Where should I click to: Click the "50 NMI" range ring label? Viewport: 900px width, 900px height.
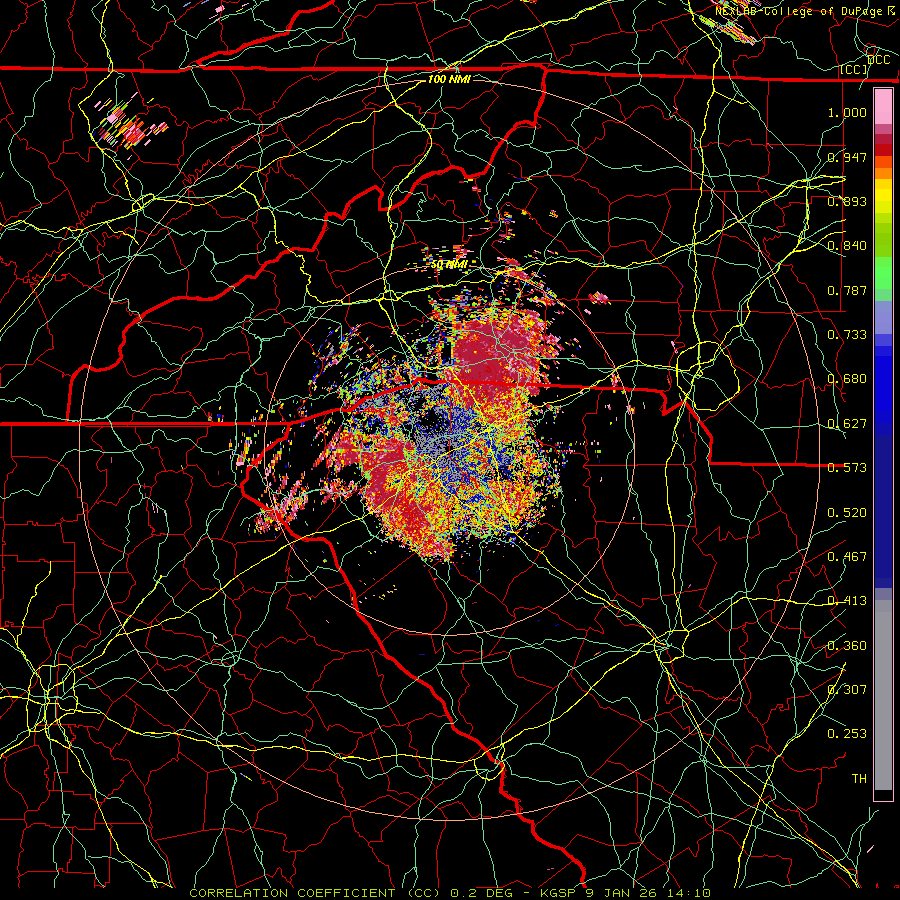(x=449, y=264)
